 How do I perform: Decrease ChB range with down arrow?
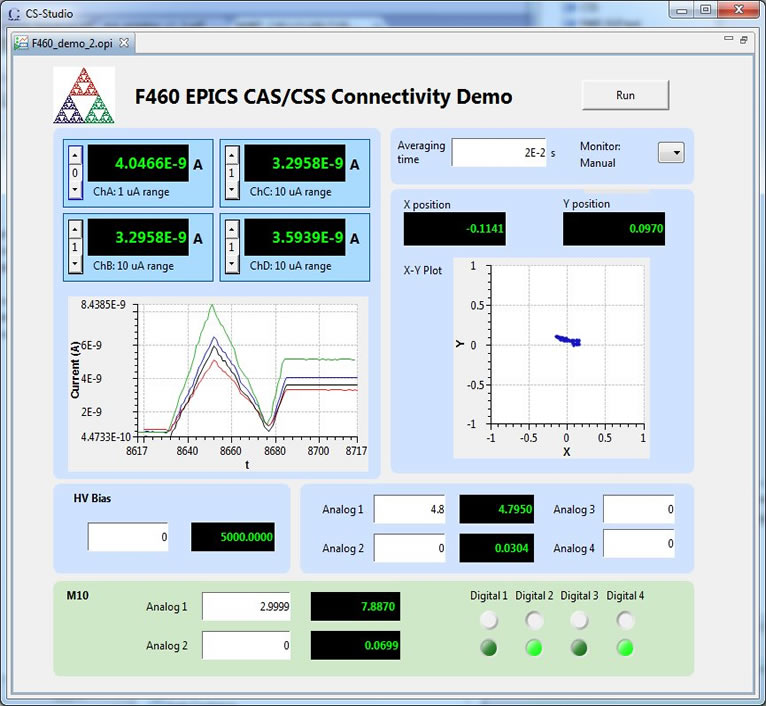pos(75,264)
